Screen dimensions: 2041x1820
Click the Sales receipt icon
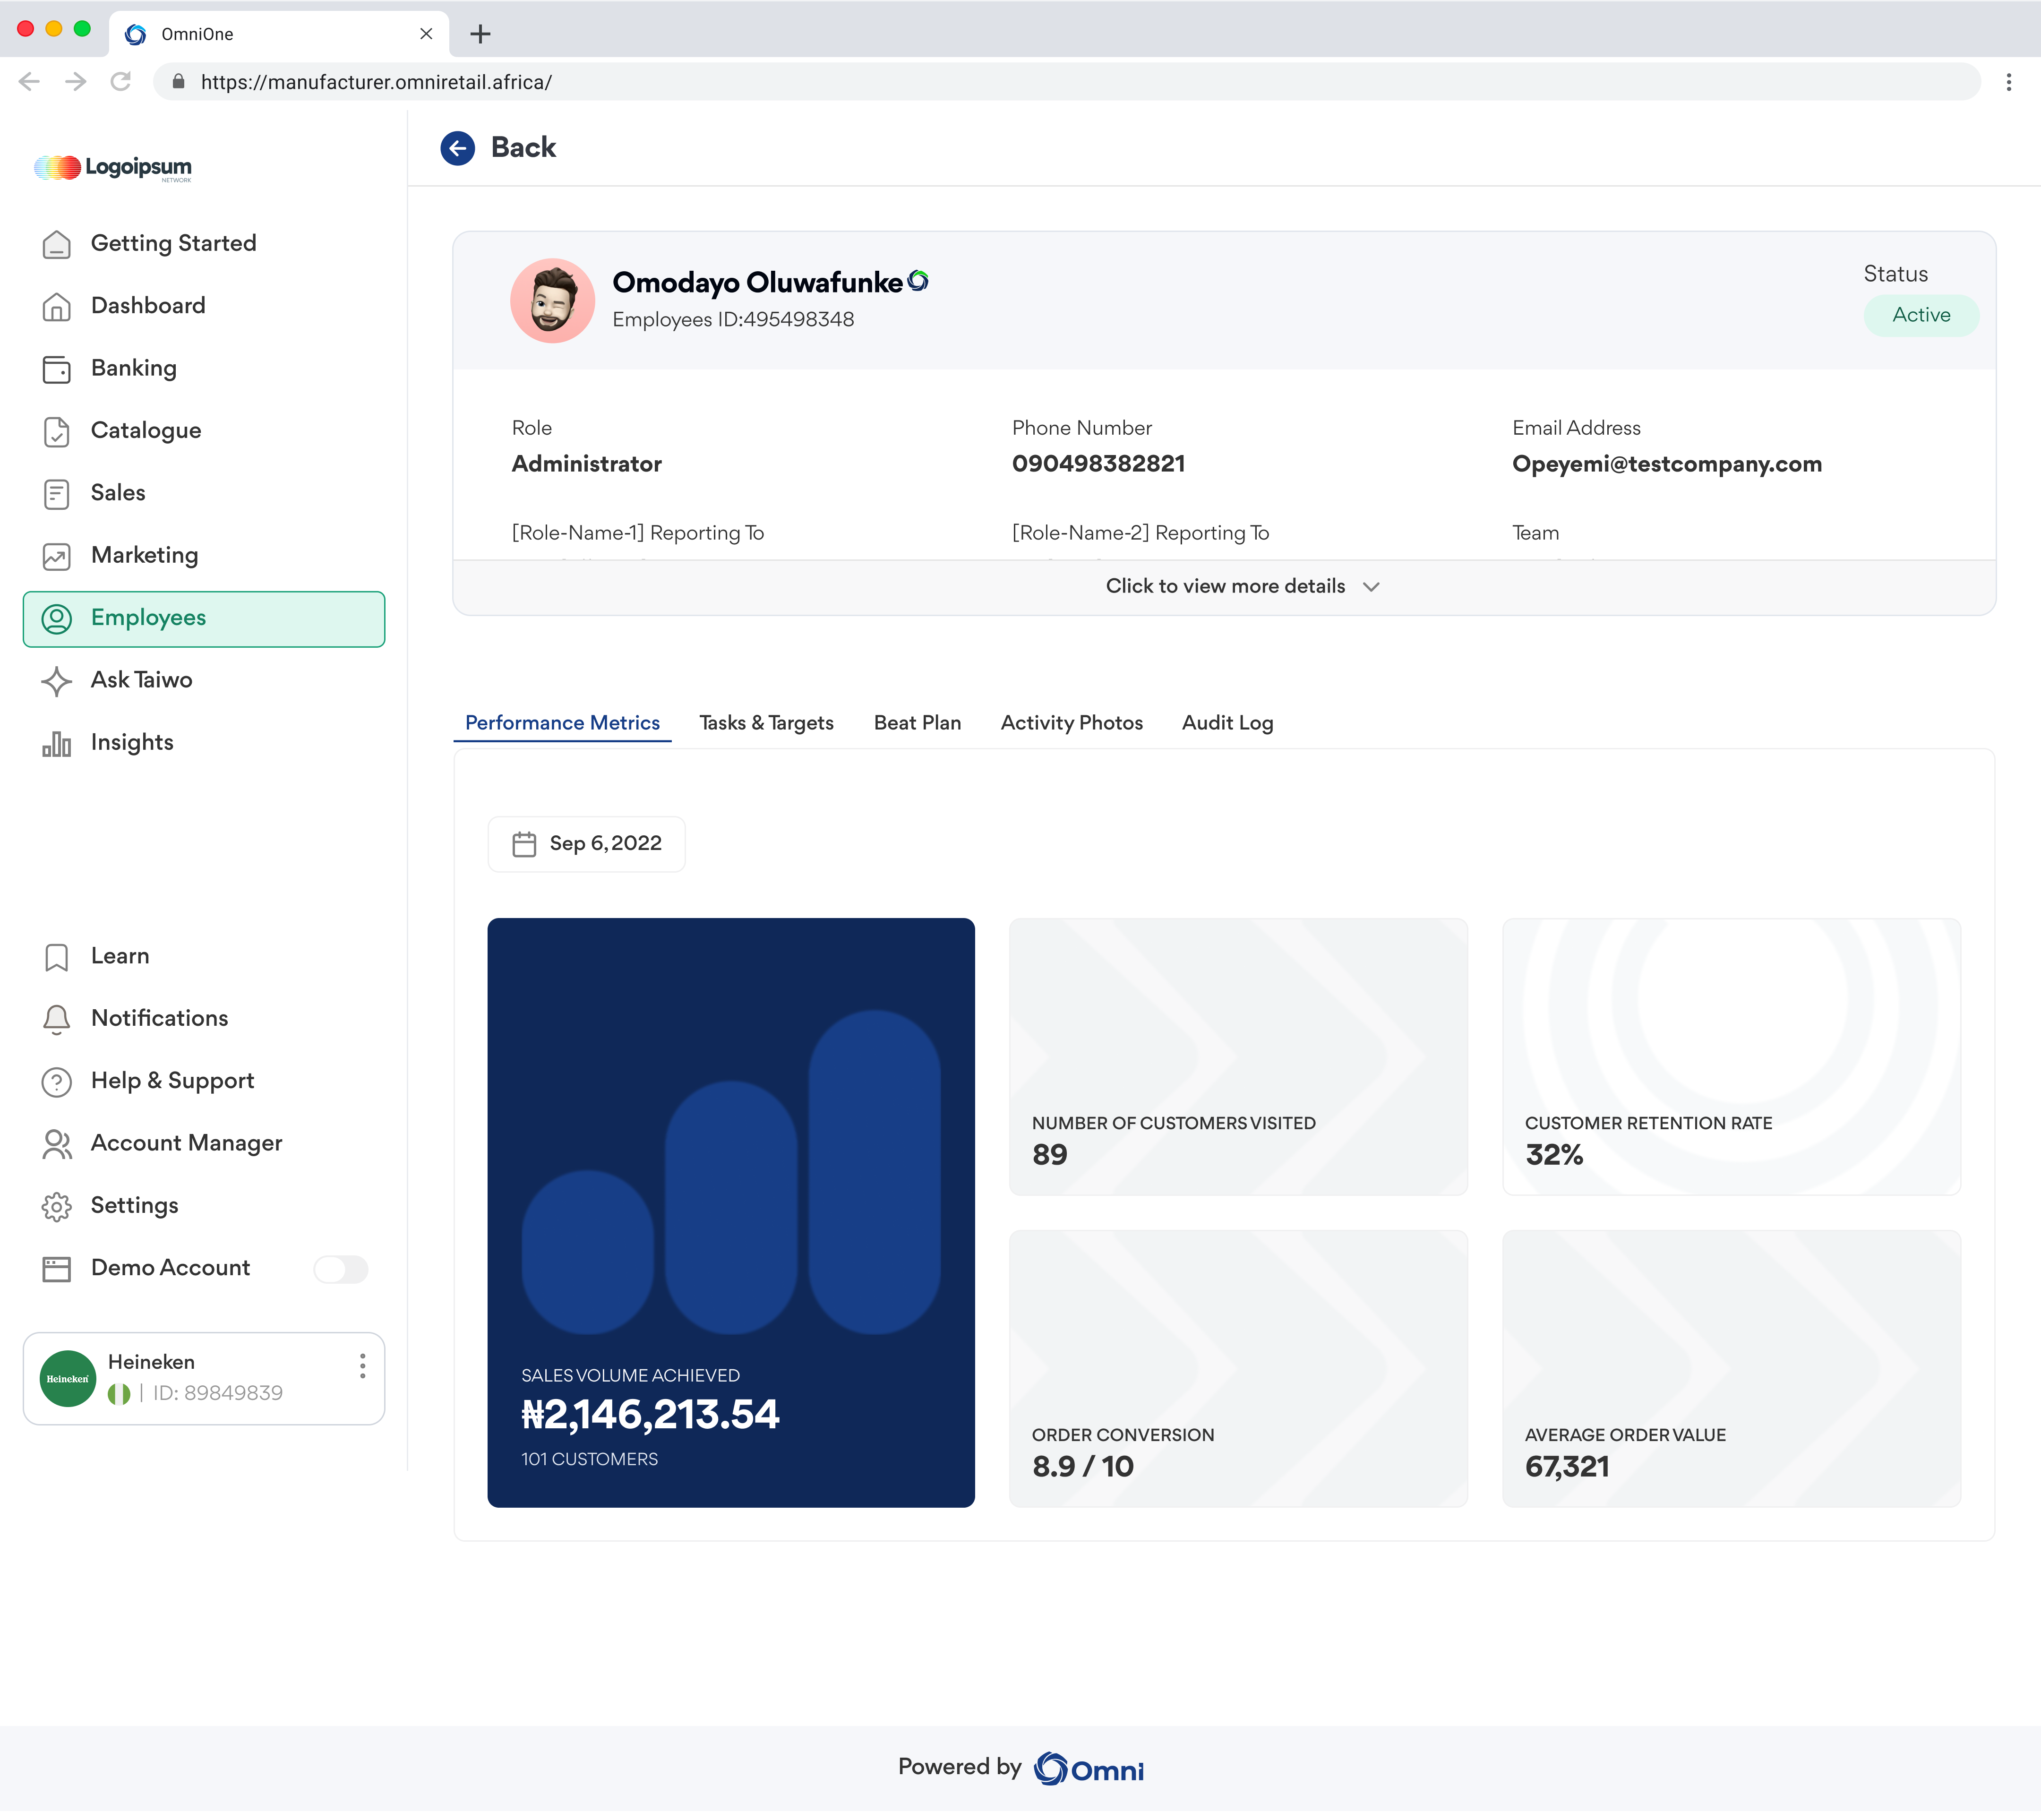pyautogui.click(x=57, y=494)
